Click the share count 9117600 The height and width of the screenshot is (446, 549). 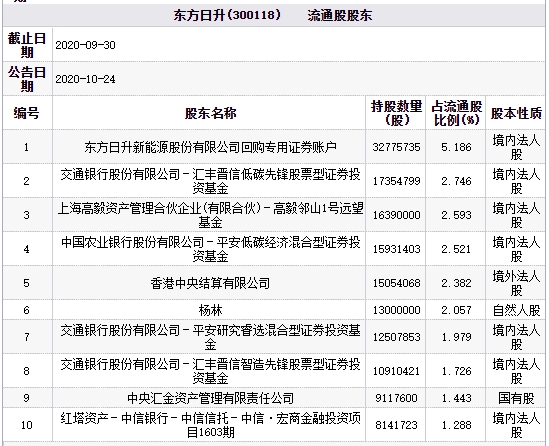pyautogui.click(x=396, y=398)
